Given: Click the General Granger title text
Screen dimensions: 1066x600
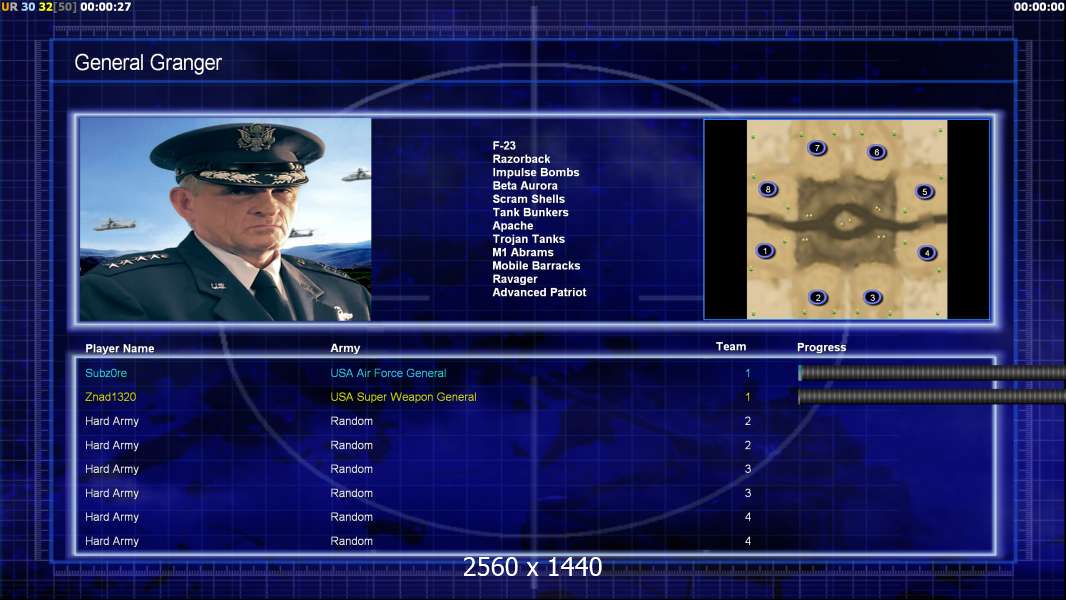Looking at the screenshot, I should coord(148,63).
